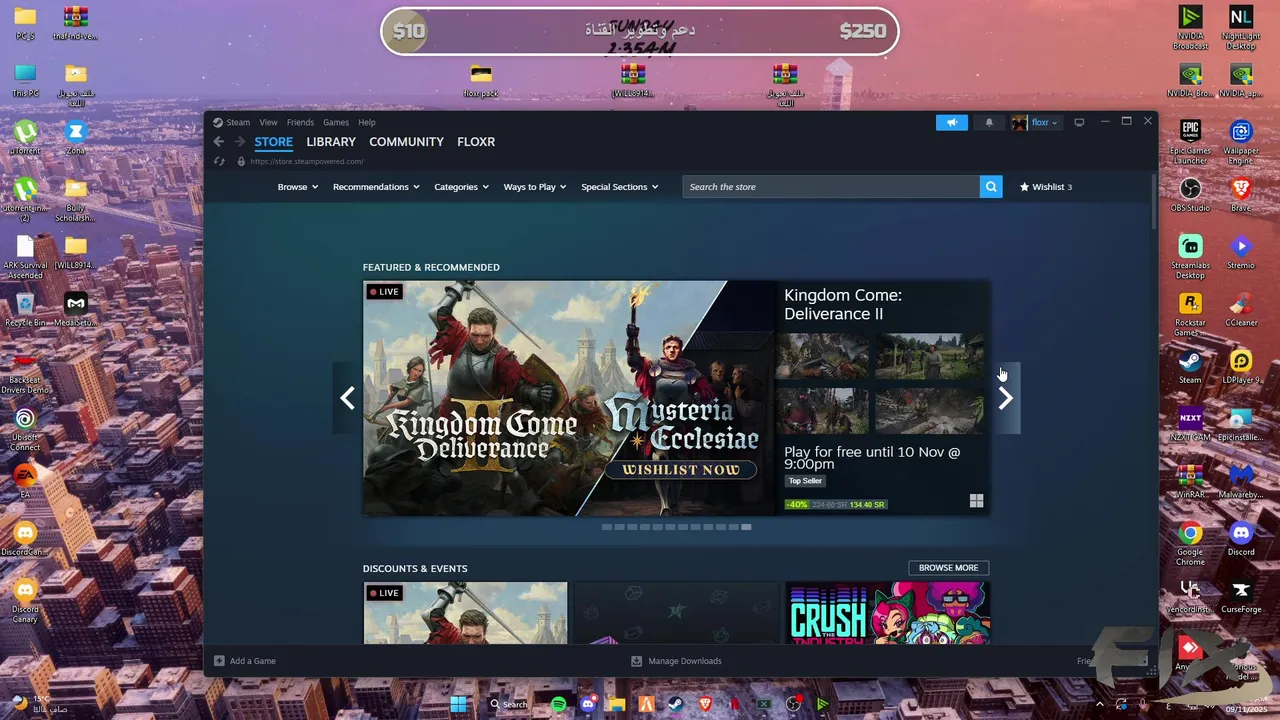This screenshot has width=1280, height=720.
Task: Expand the Special Sections dropdown
Action: 619,187
